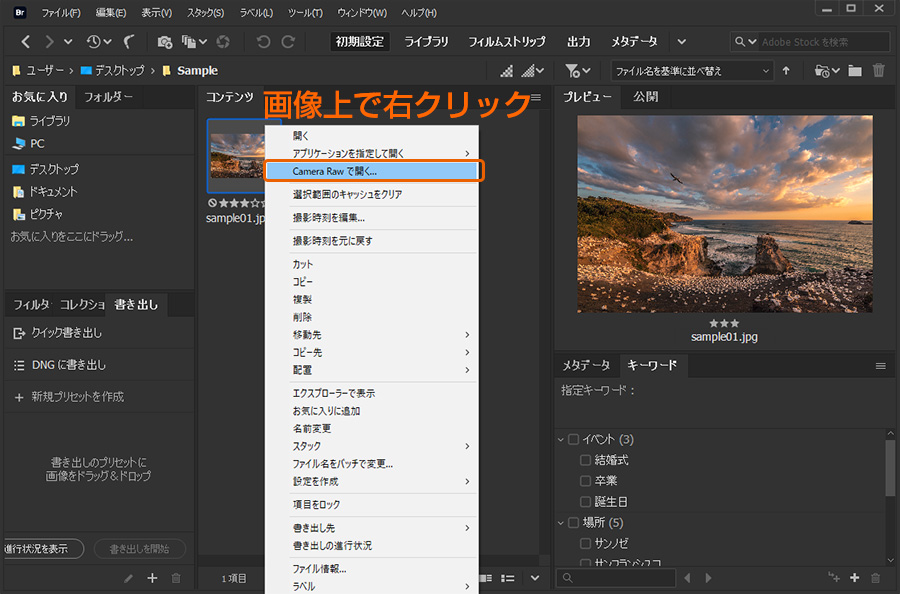900x594 pixels.
Task: Click the get photos from camera icon
Action: 165,41
